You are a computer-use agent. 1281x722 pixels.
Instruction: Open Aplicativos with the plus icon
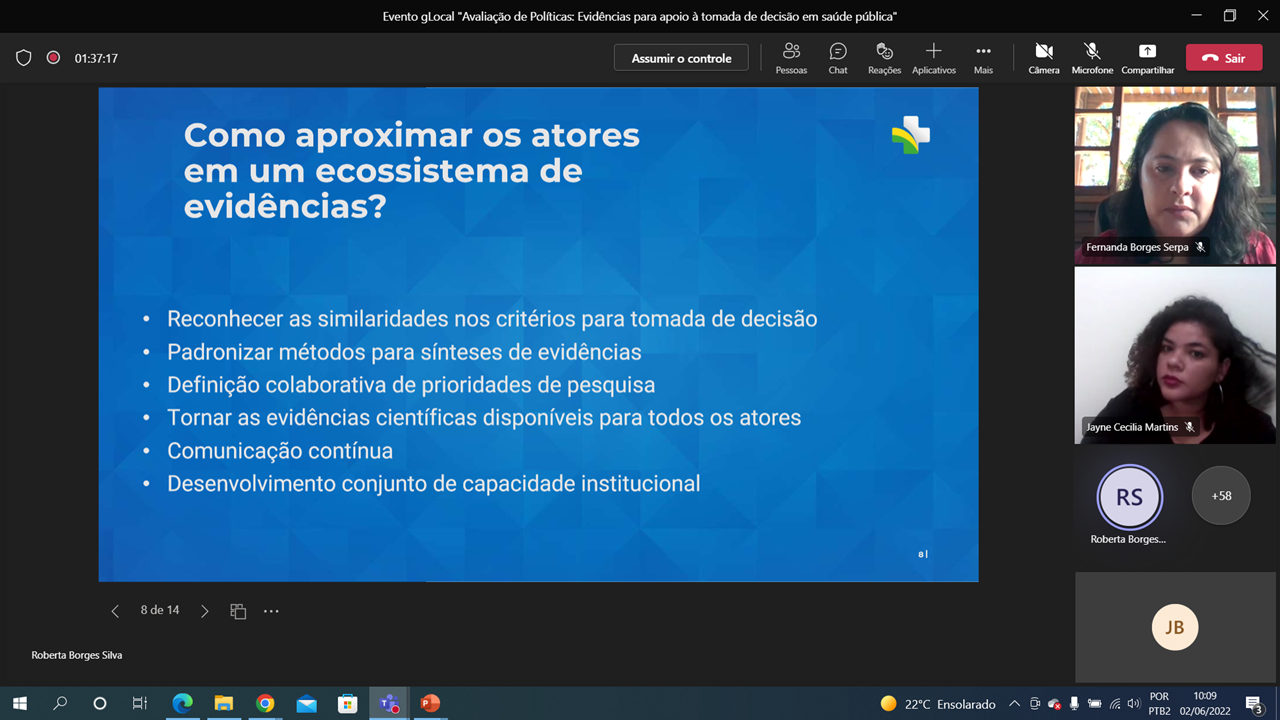933,58
